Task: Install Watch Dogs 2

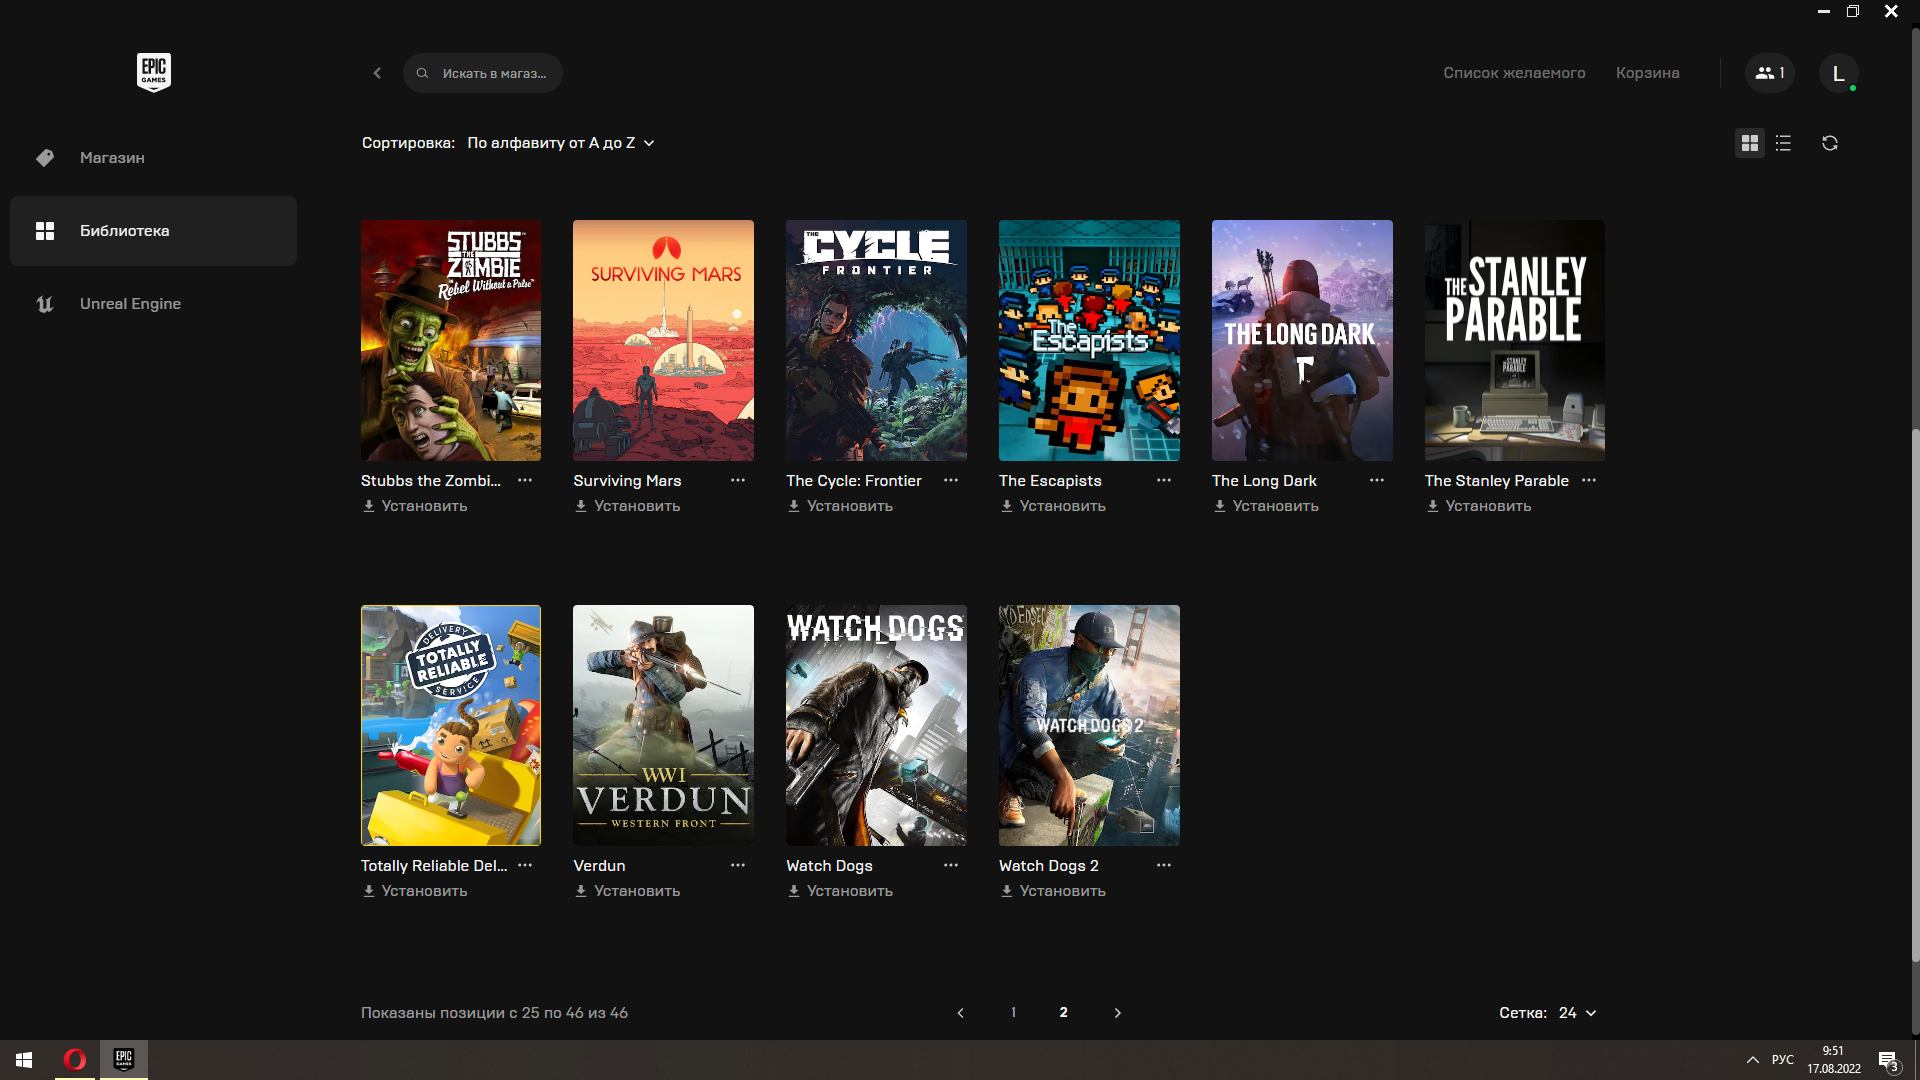Action: coord(1053,891)
